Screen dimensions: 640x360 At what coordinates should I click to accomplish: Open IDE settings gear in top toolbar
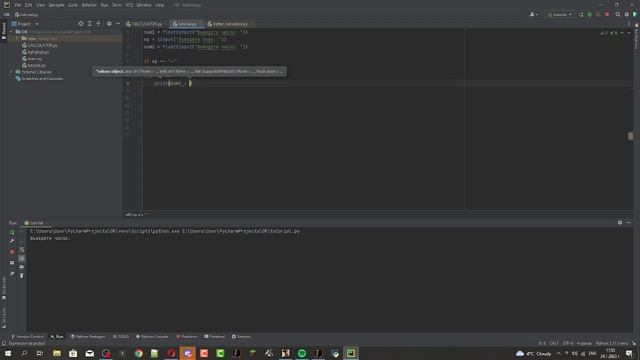point(627,15)
